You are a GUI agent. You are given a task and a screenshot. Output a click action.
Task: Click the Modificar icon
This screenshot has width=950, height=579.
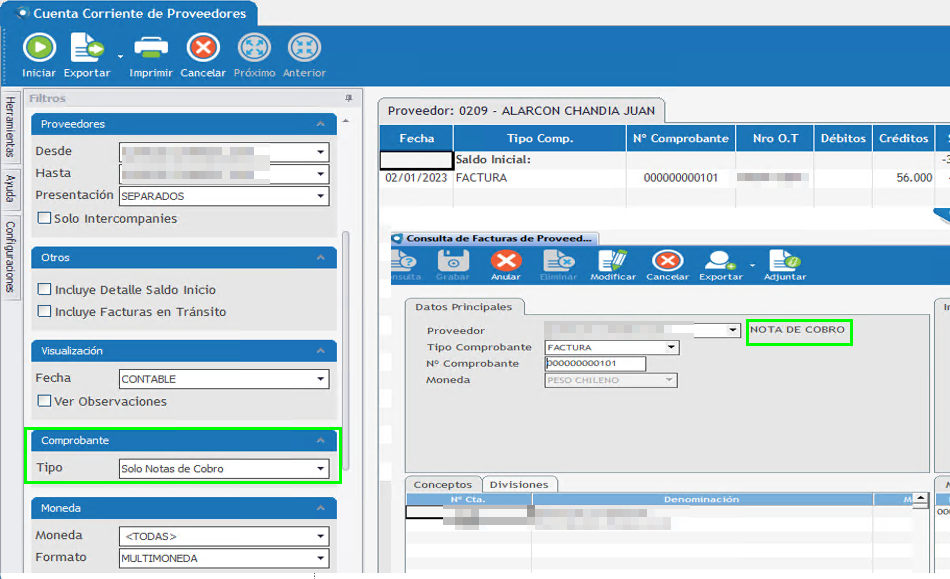point(613,261)
